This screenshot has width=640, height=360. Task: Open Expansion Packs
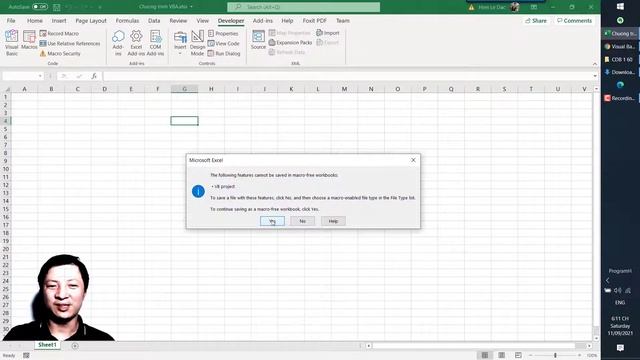pyautogui.click(x=290, y=42)
